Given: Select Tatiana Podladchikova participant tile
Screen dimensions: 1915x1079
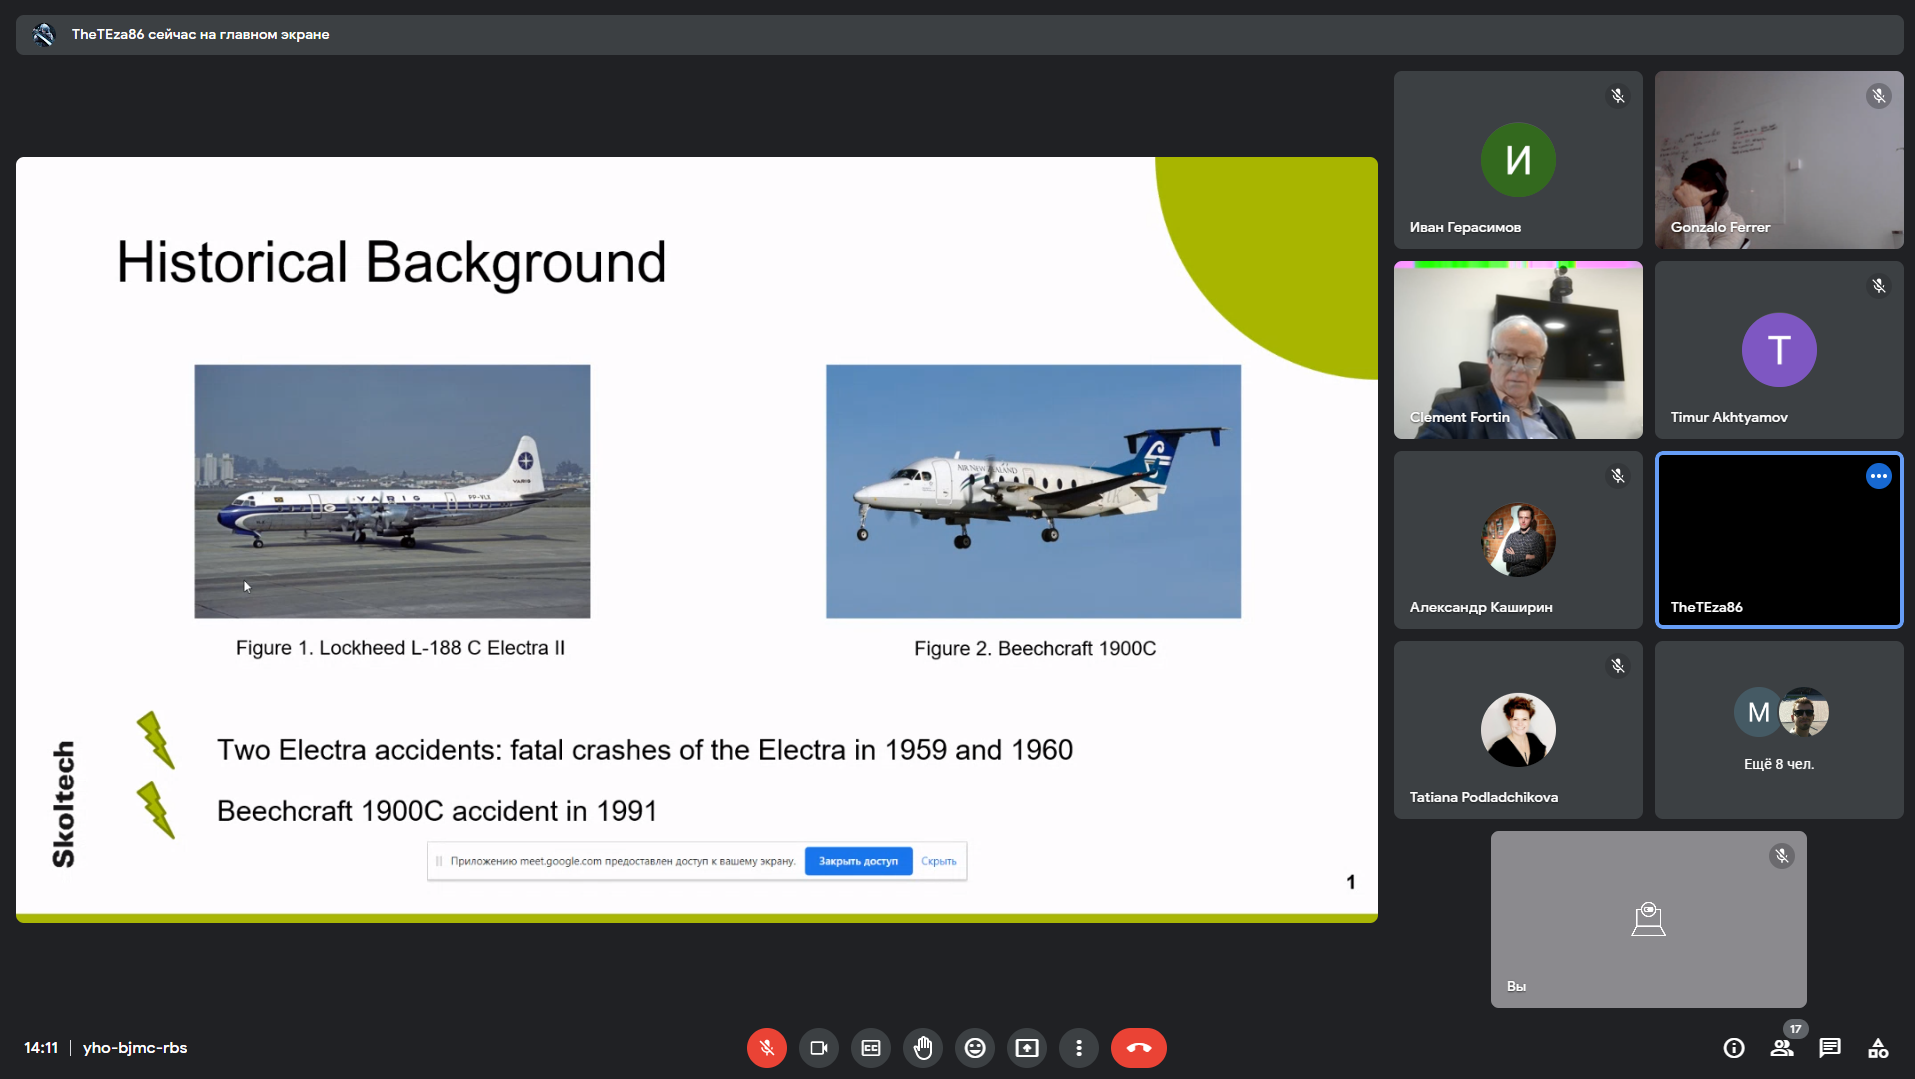Looking at the screenshot, I should (1518, 730).
